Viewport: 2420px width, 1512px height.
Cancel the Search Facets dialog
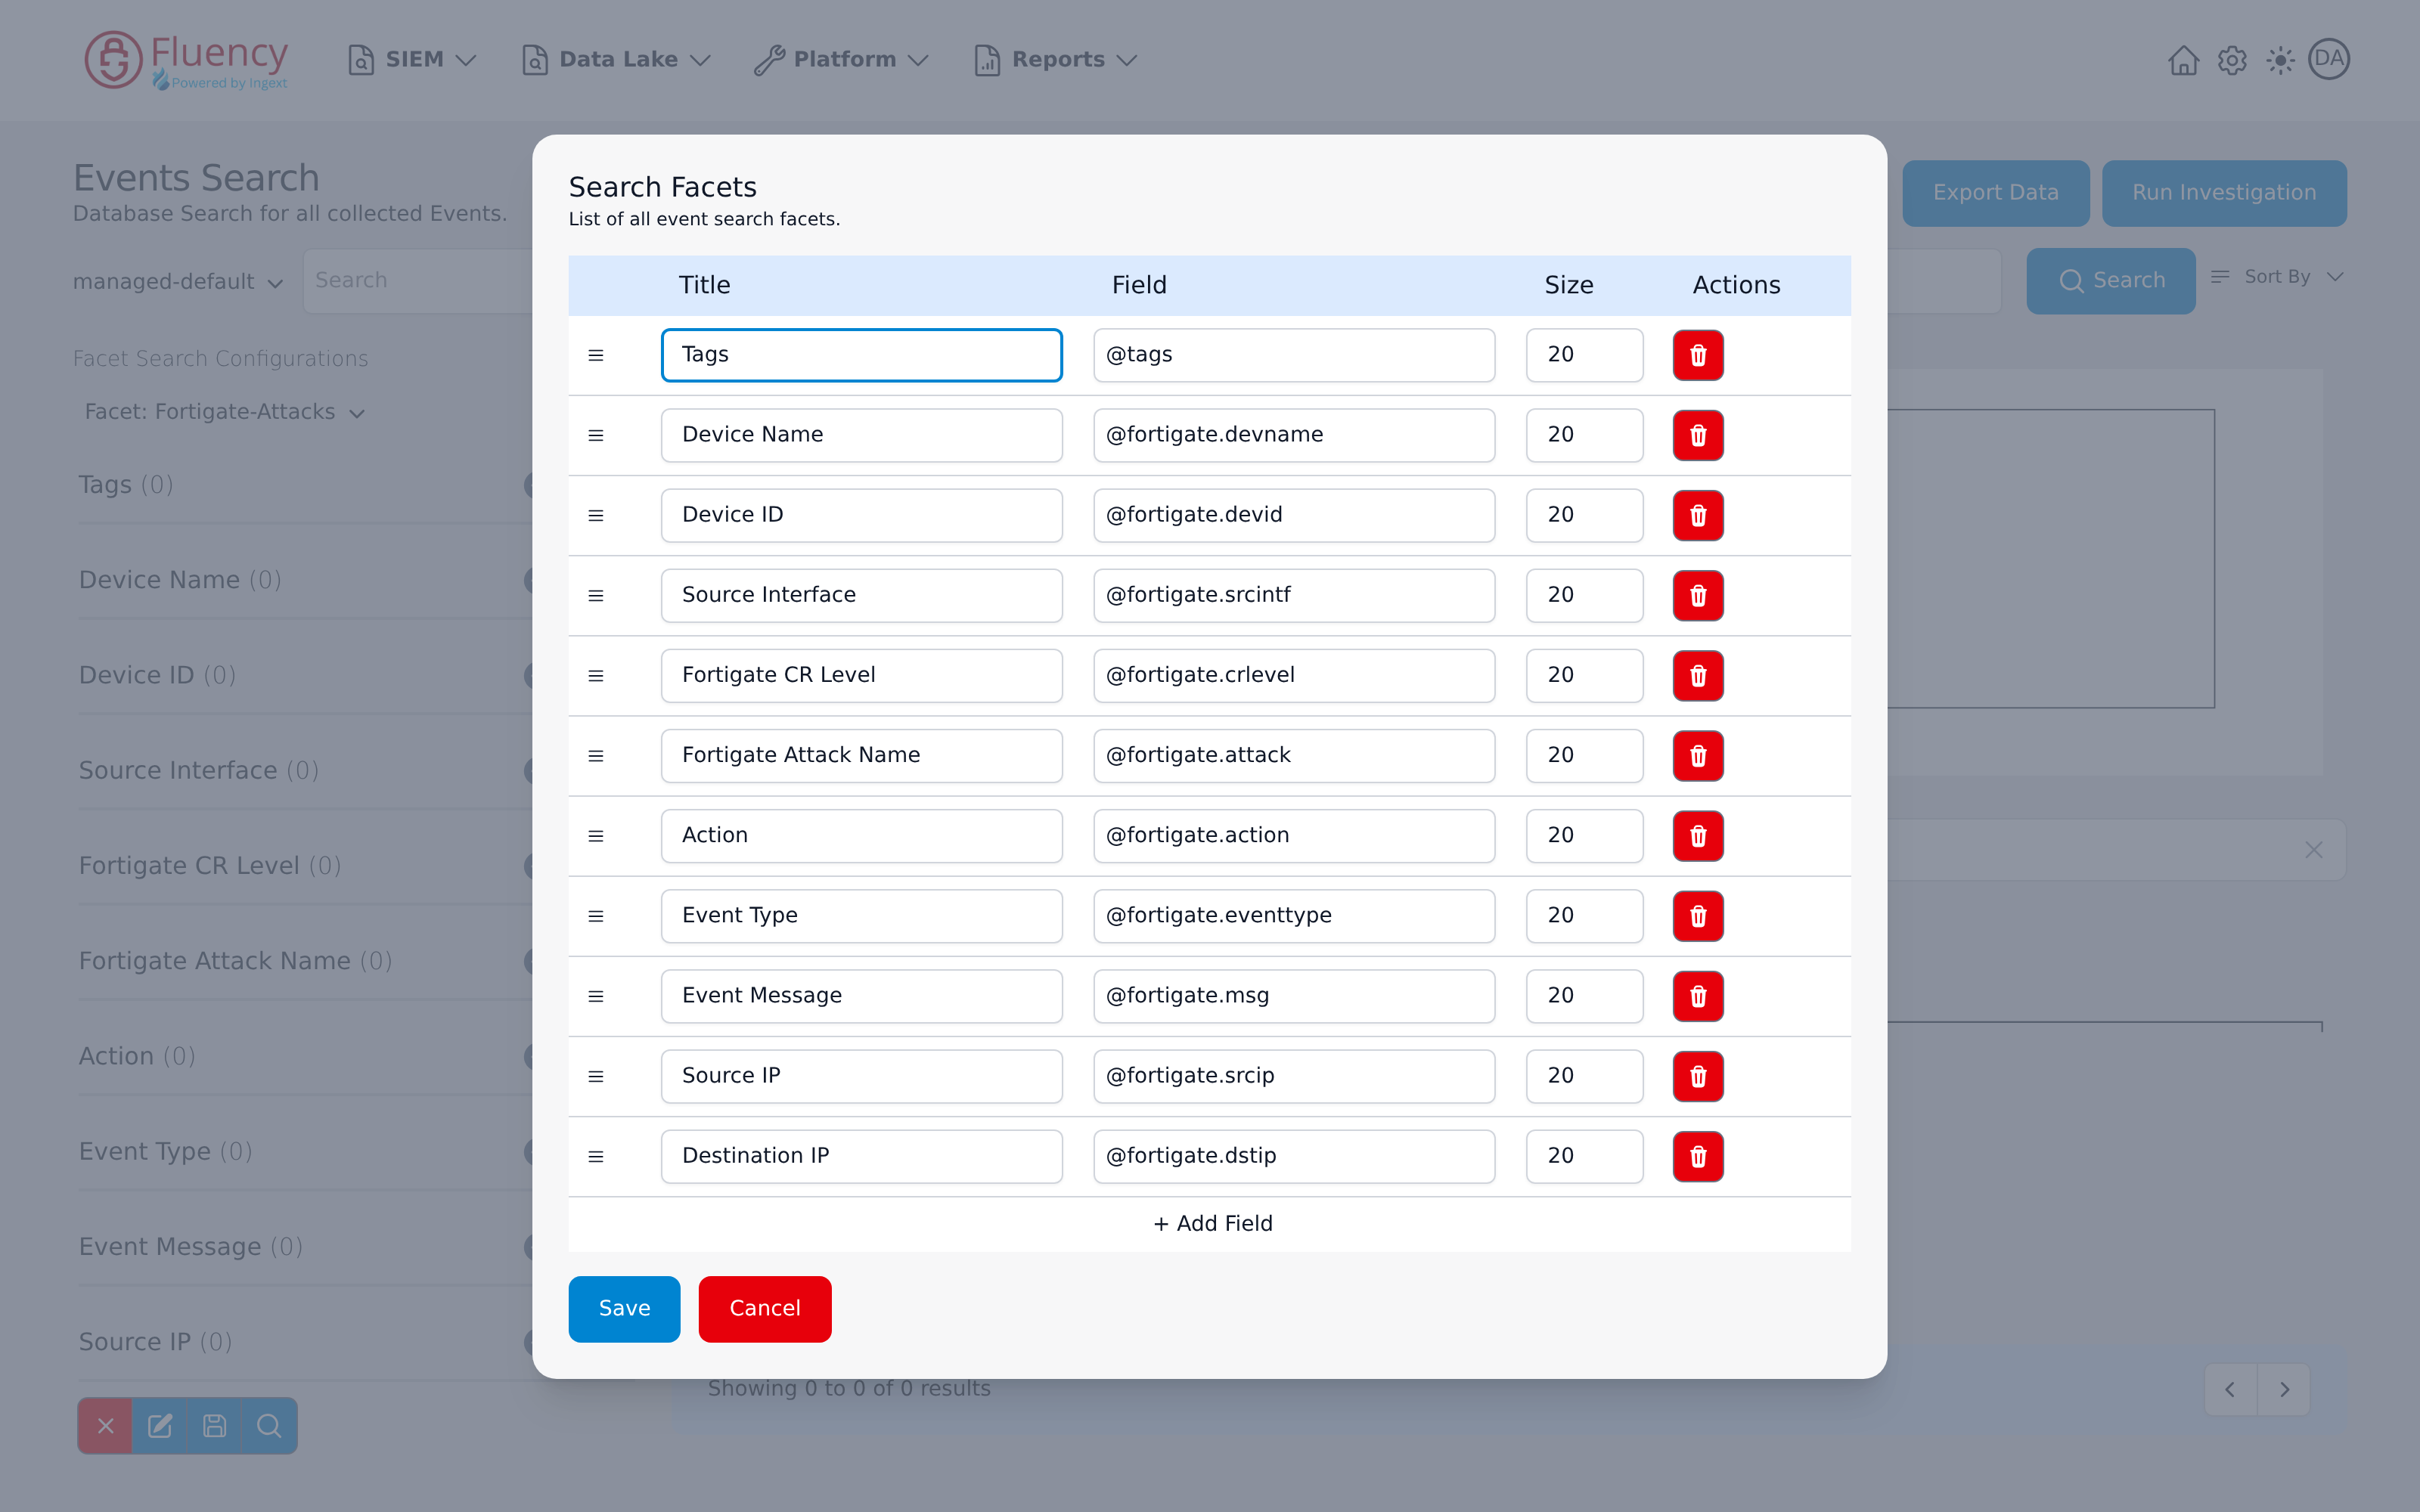pyautogui.click(x=765, y=1308)
